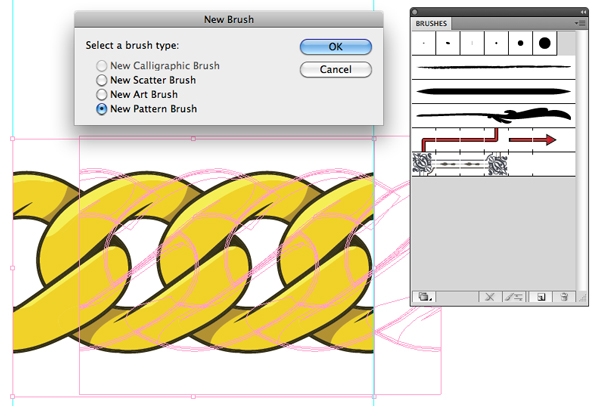Screen dimensions: 600x406
Task: Choose the thin charcoal stroke art brush
Action: pos(494,67)
